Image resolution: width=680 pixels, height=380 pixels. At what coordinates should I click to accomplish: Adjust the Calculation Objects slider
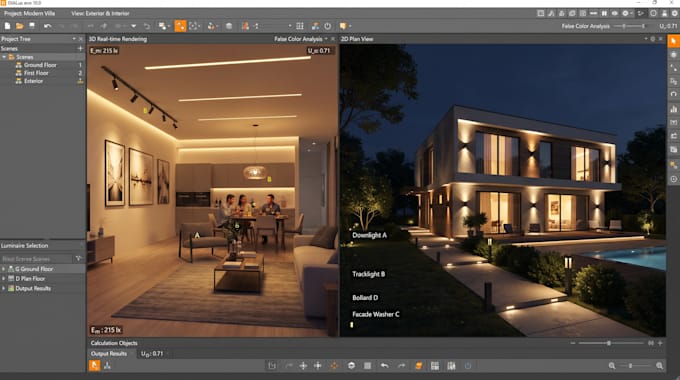pyautogui.click(x=611, y=343)
